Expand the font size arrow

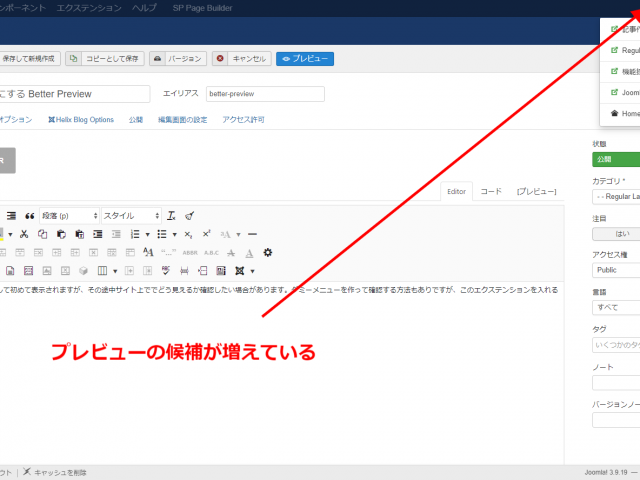click(x=238, y=235)
